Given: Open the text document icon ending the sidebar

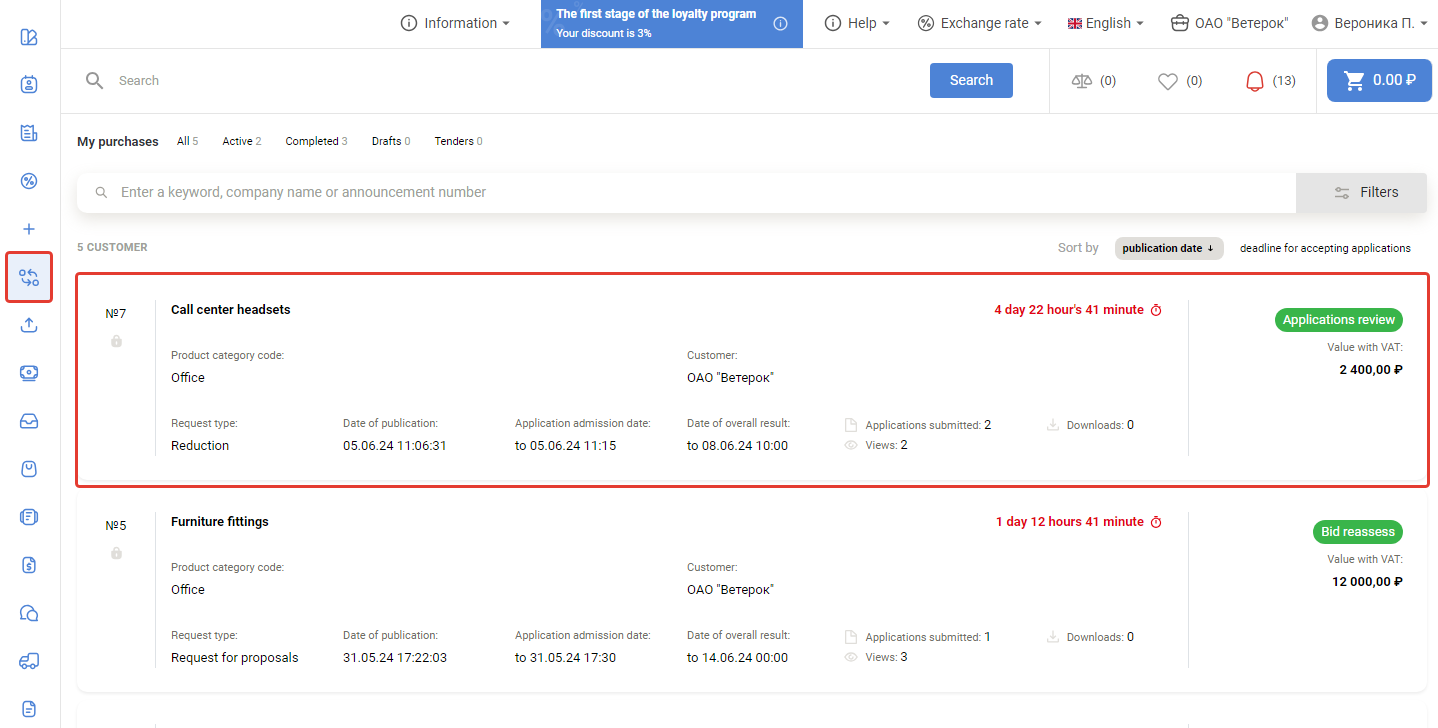Looking at the screenshot, I should pos(29,709).
